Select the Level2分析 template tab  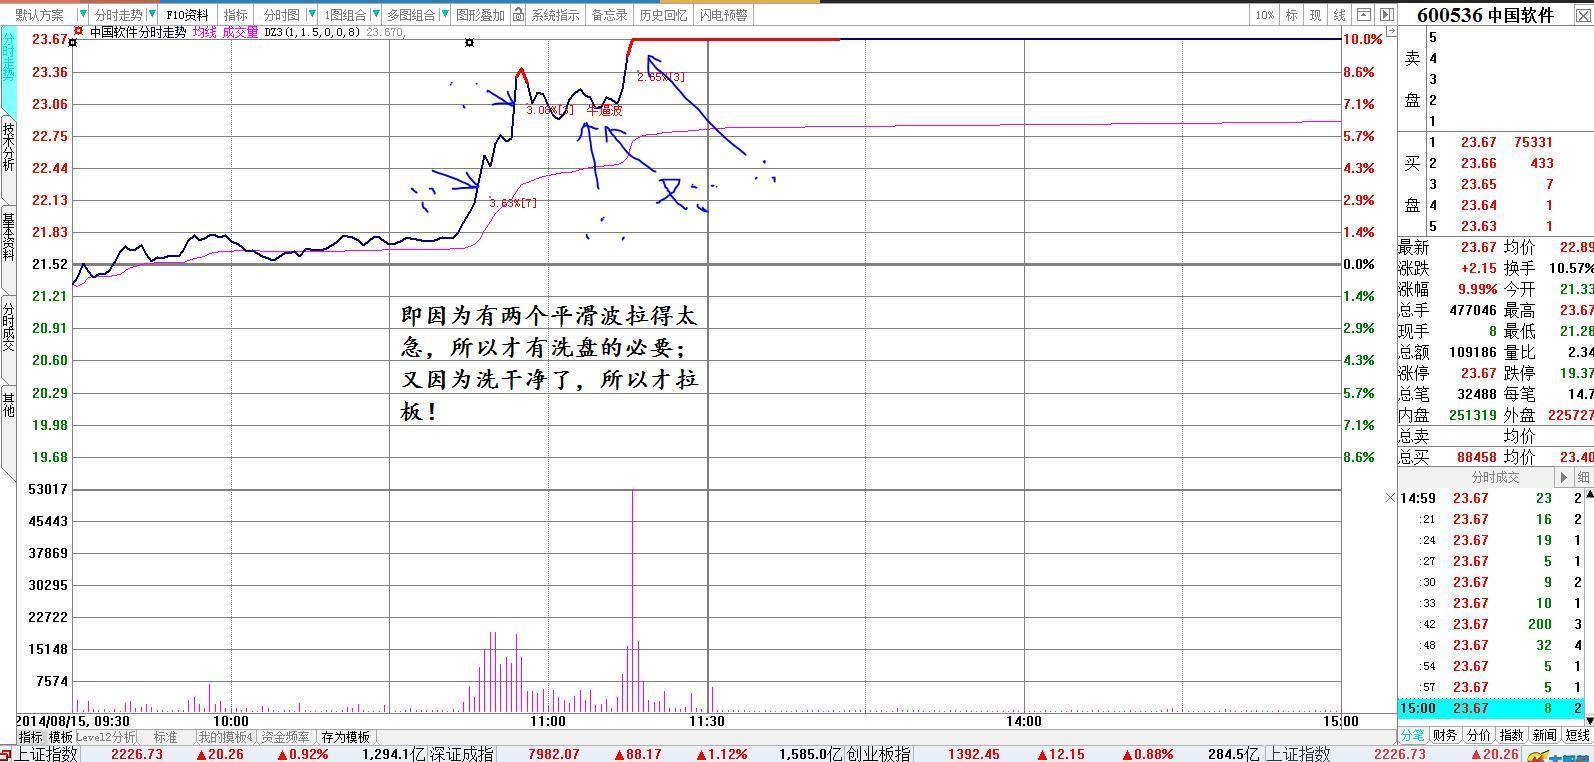tap(106, 737)
